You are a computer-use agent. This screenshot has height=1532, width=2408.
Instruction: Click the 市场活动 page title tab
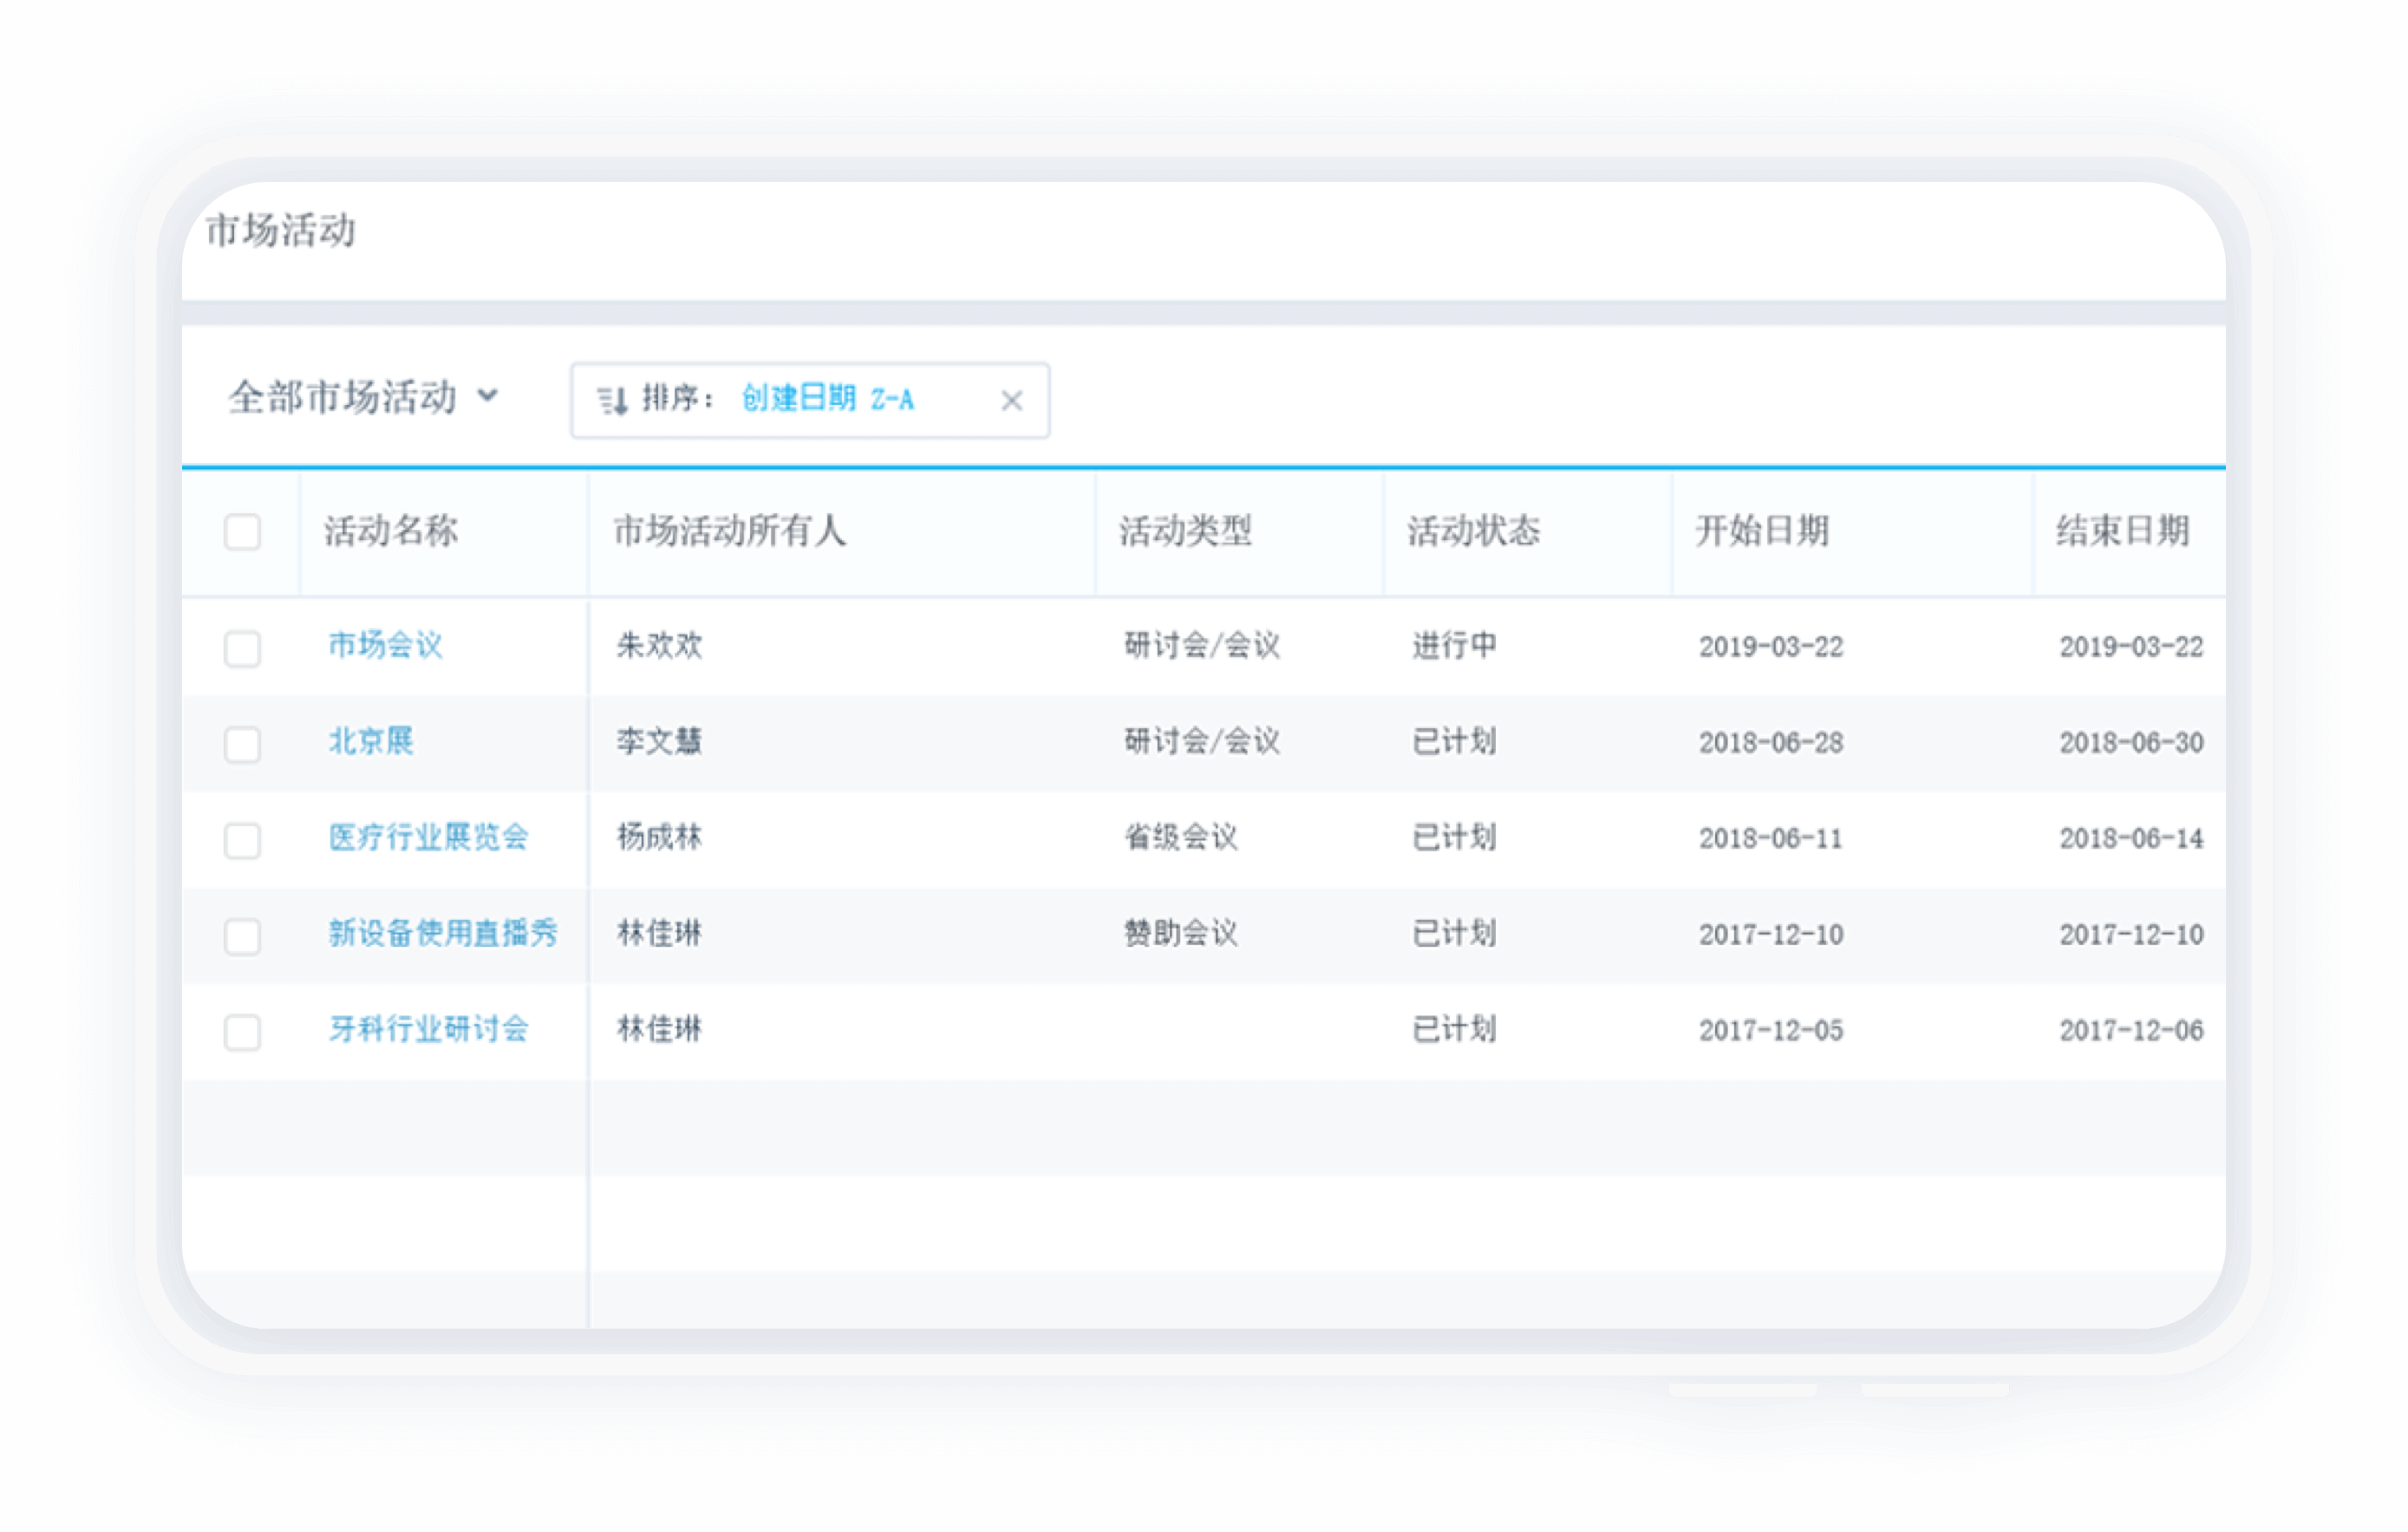(x=281, y=230)
